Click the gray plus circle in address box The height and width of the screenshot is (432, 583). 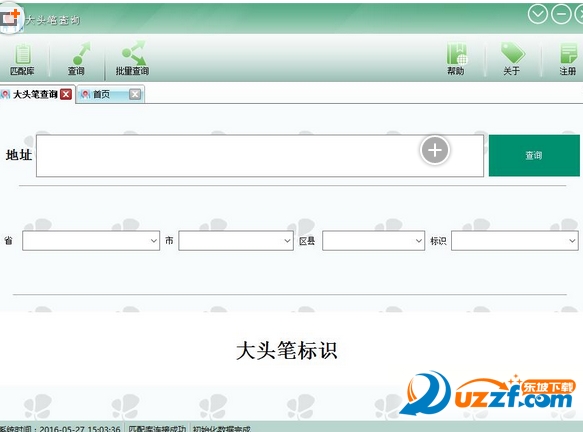[435, 151]
